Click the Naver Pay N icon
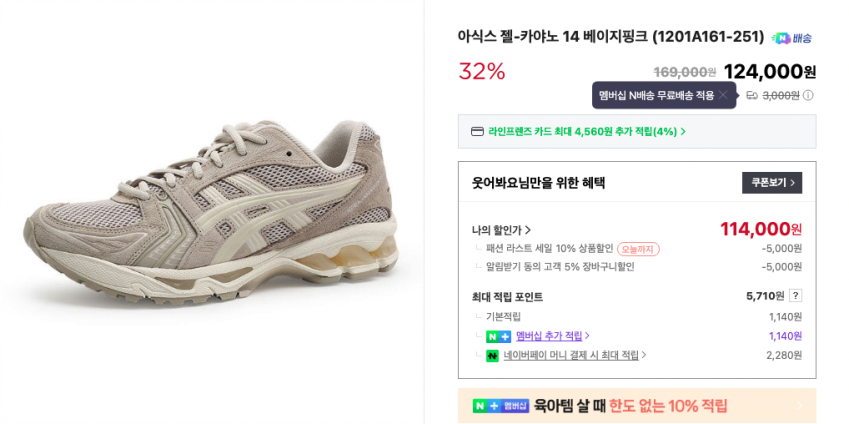Image resolution: width=849 pixels, height=424 pixels. [492, 355]
